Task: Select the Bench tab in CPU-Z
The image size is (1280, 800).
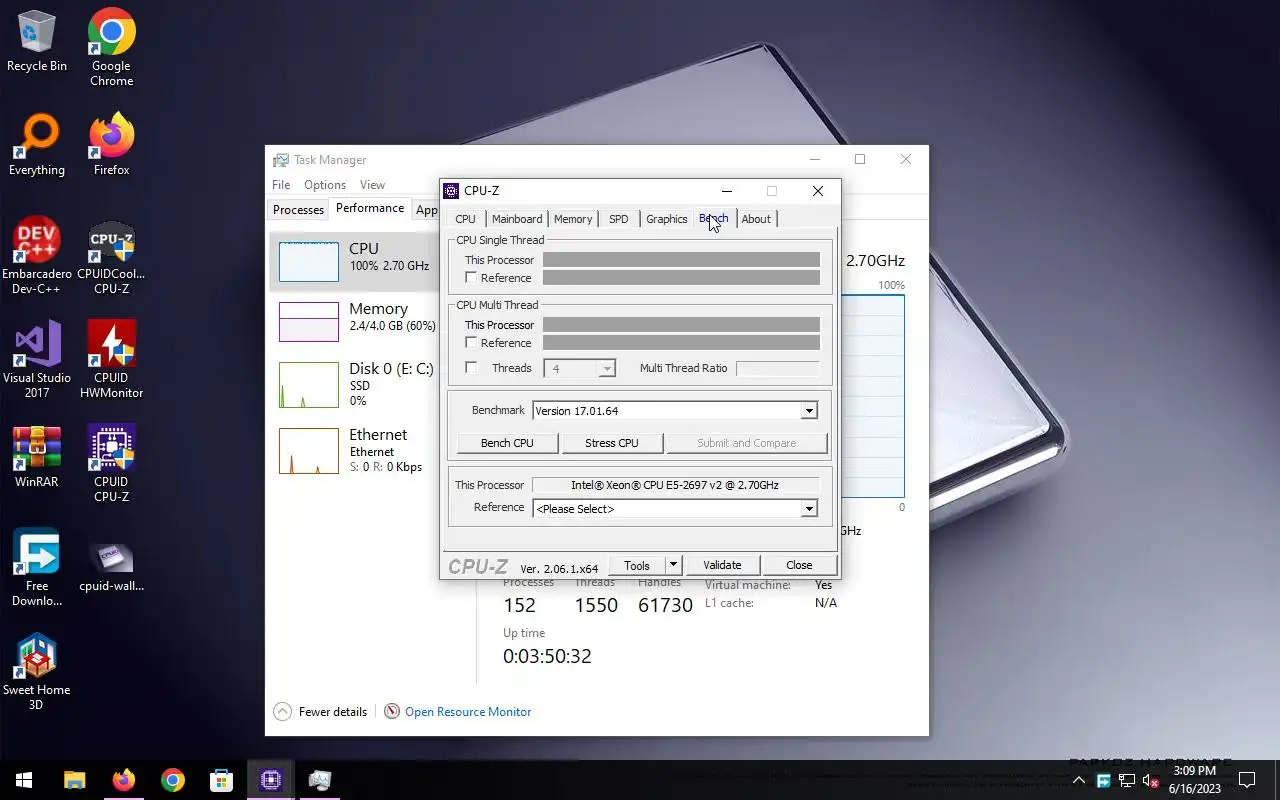Action: [x=714, y=218]
